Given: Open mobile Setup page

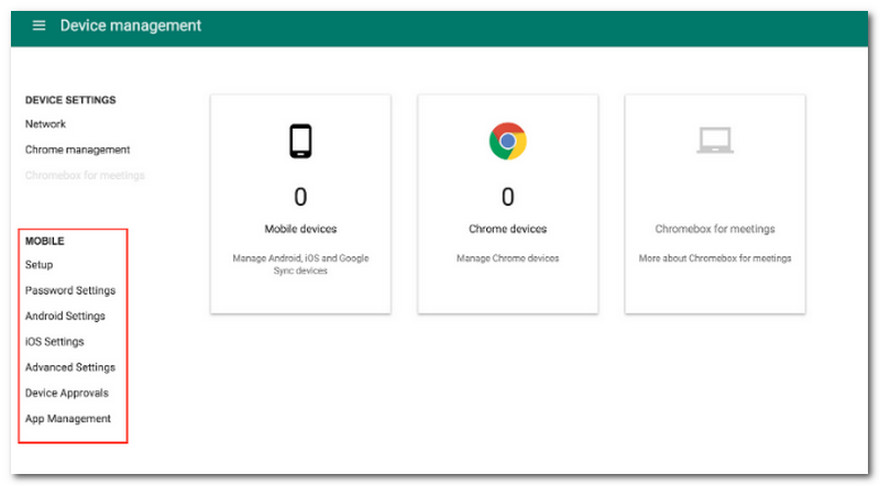Looking at the screenshot, I should pyautogui.click(x=39, y=265).
